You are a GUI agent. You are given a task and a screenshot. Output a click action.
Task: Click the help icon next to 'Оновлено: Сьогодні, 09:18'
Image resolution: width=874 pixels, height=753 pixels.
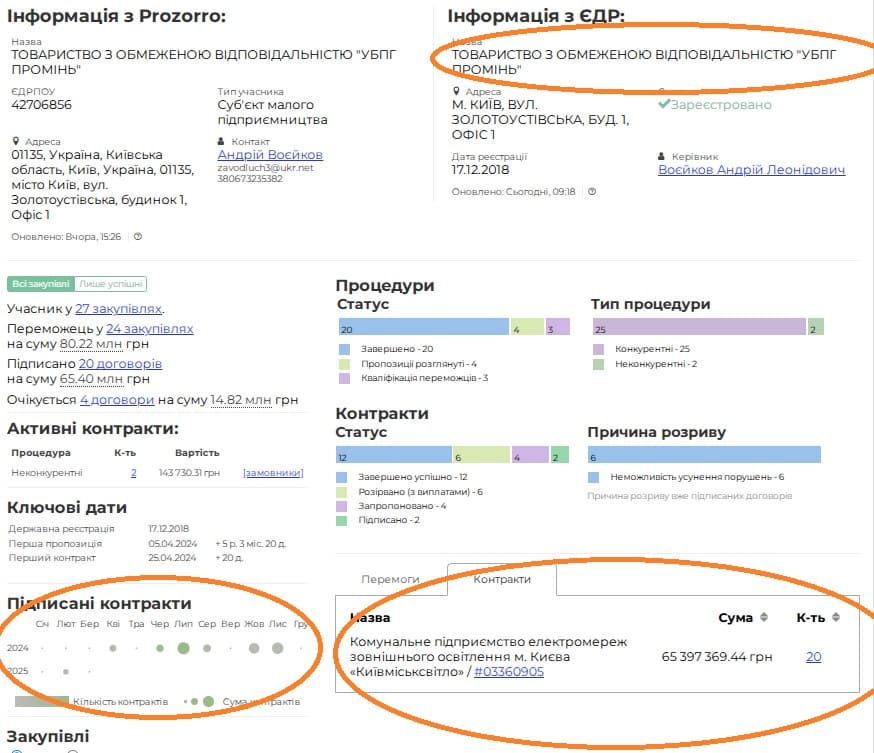[592, 192]
